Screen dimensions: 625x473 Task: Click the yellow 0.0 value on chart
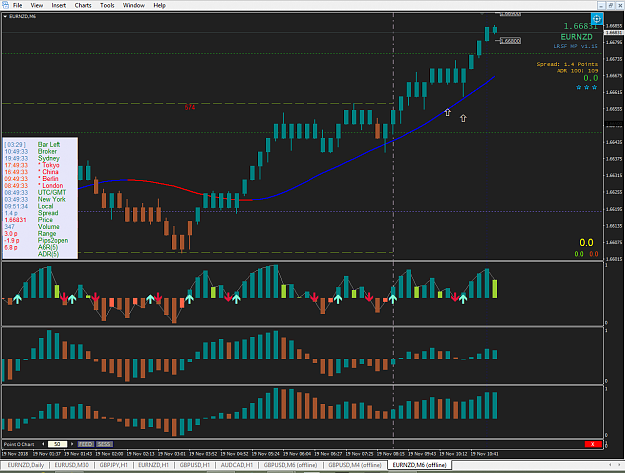pos(586,243)
